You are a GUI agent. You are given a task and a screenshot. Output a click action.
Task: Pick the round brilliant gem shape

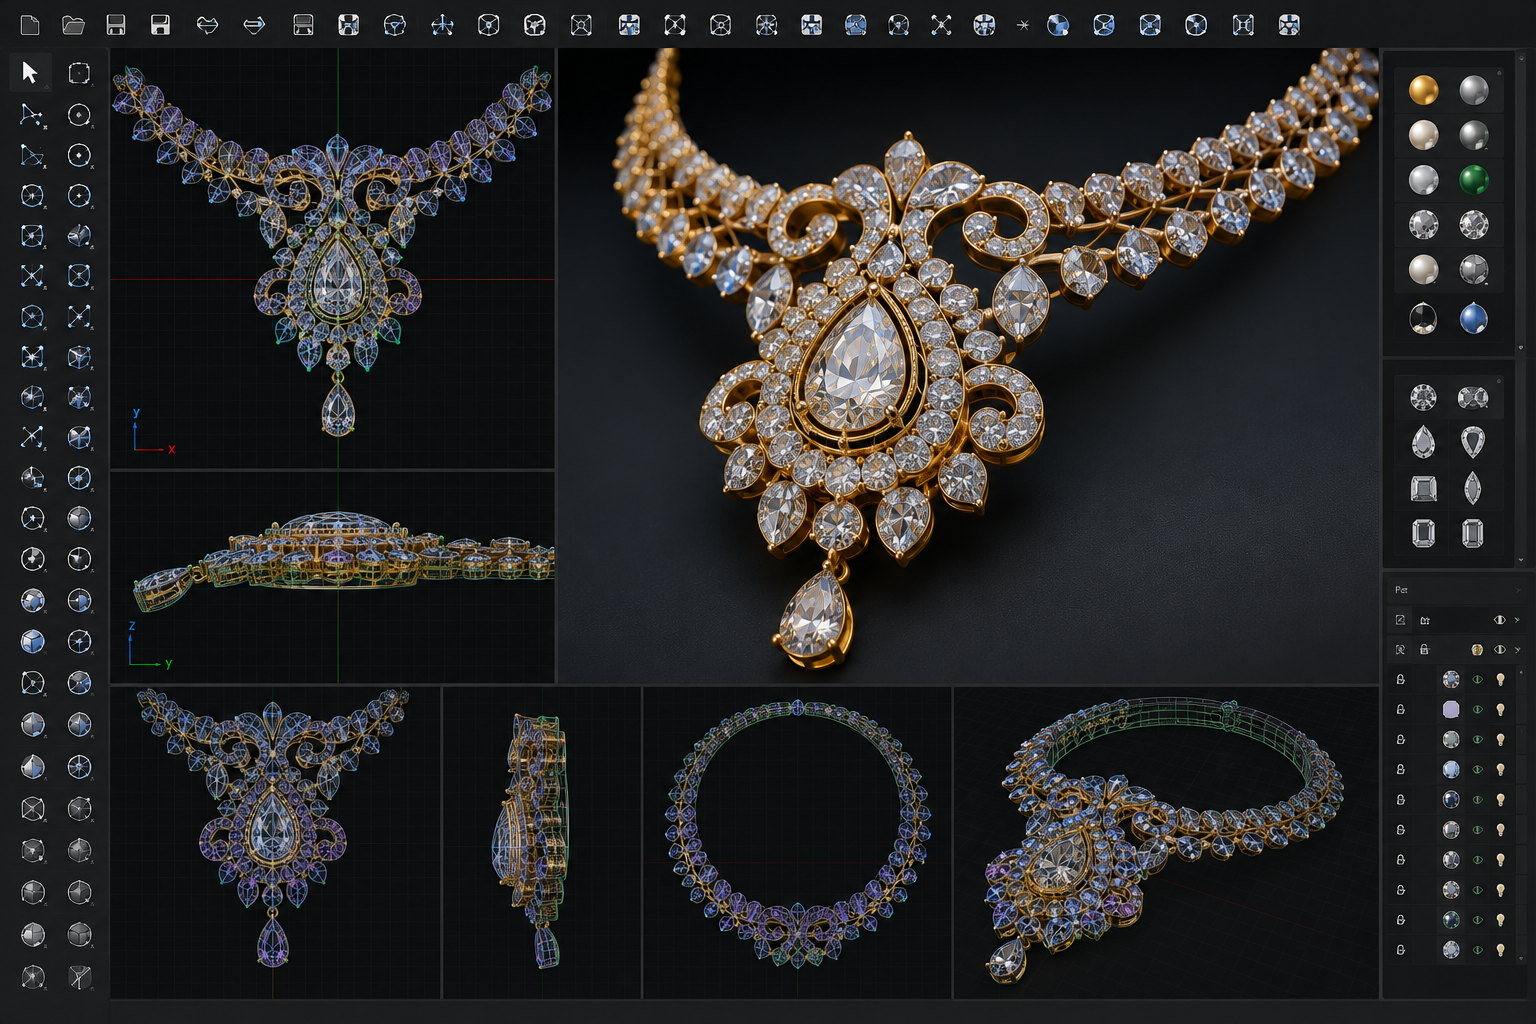(x=1423, y=397)
